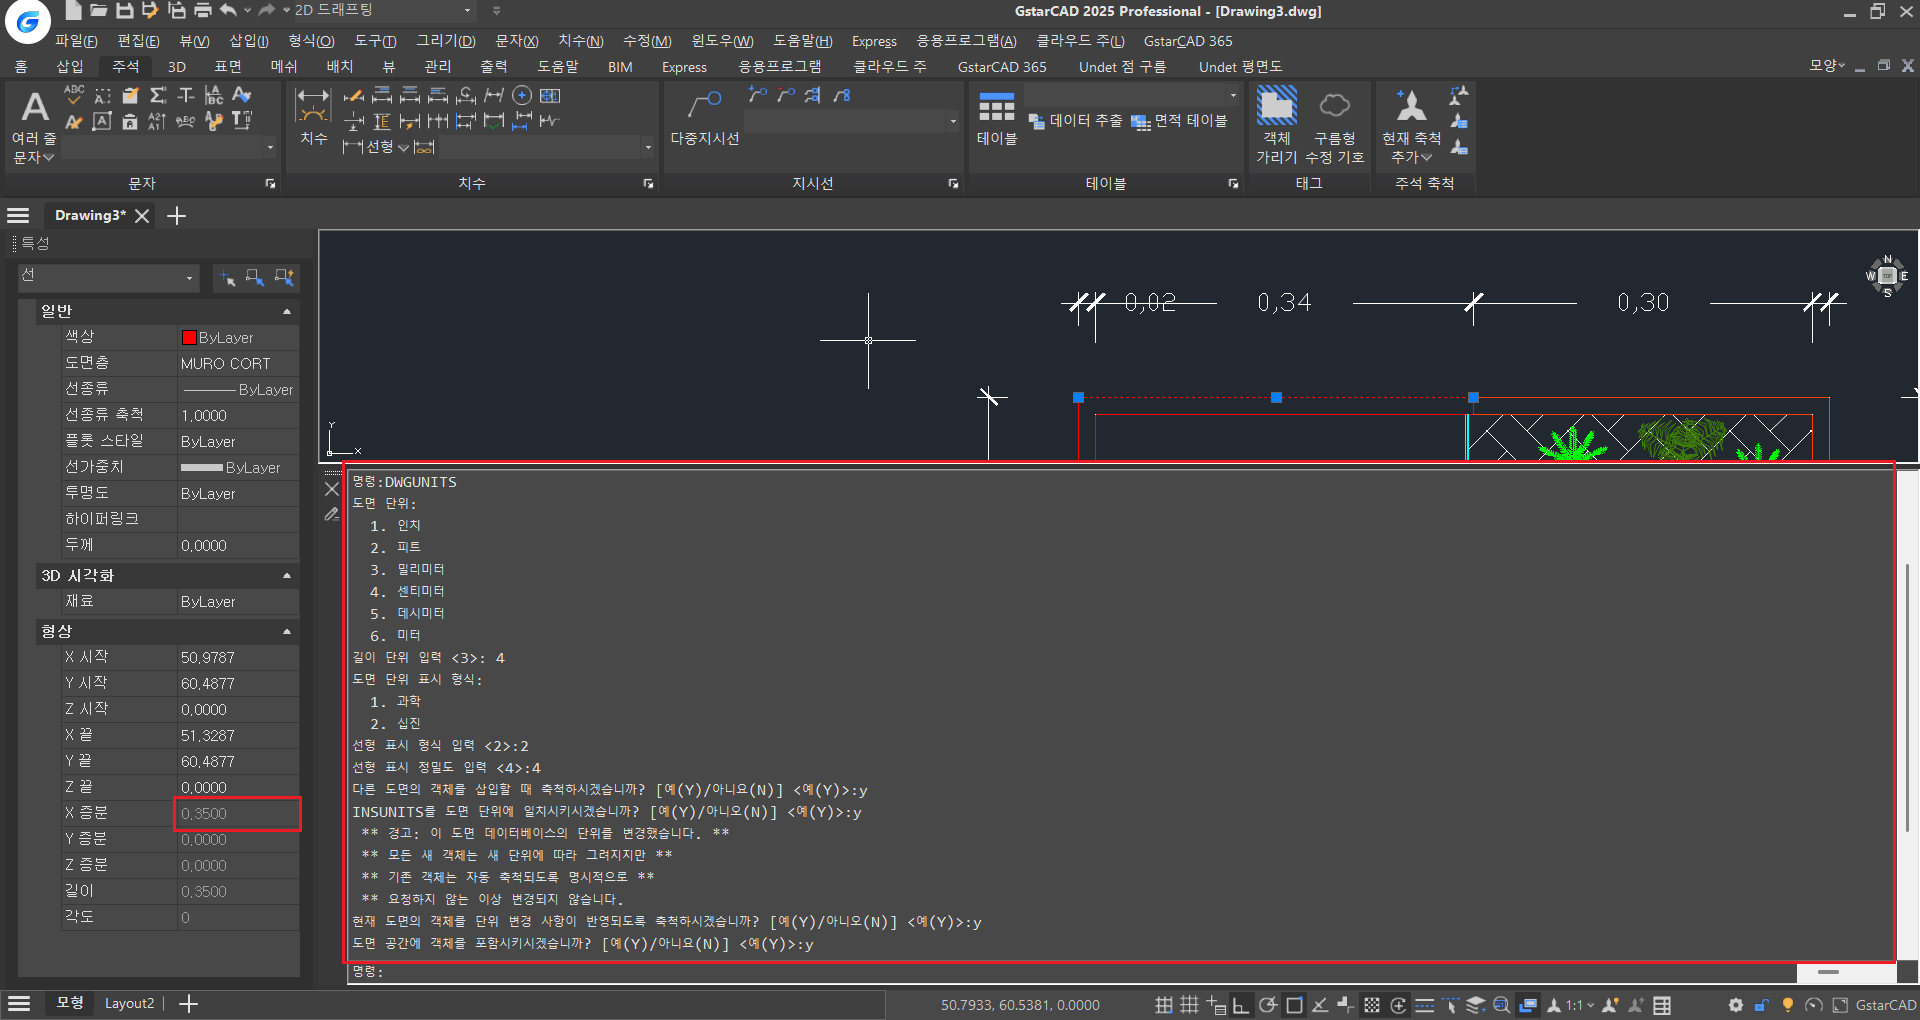The height and width of the screenshot is (1020, 1920).
Task: Toggle polar tracking in status bar
Action: [1268, 1005]
